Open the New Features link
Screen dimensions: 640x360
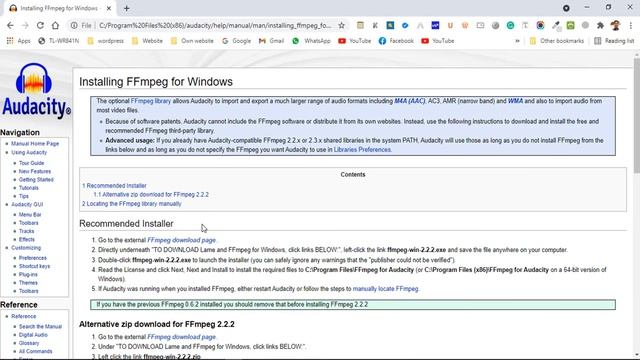35,171
